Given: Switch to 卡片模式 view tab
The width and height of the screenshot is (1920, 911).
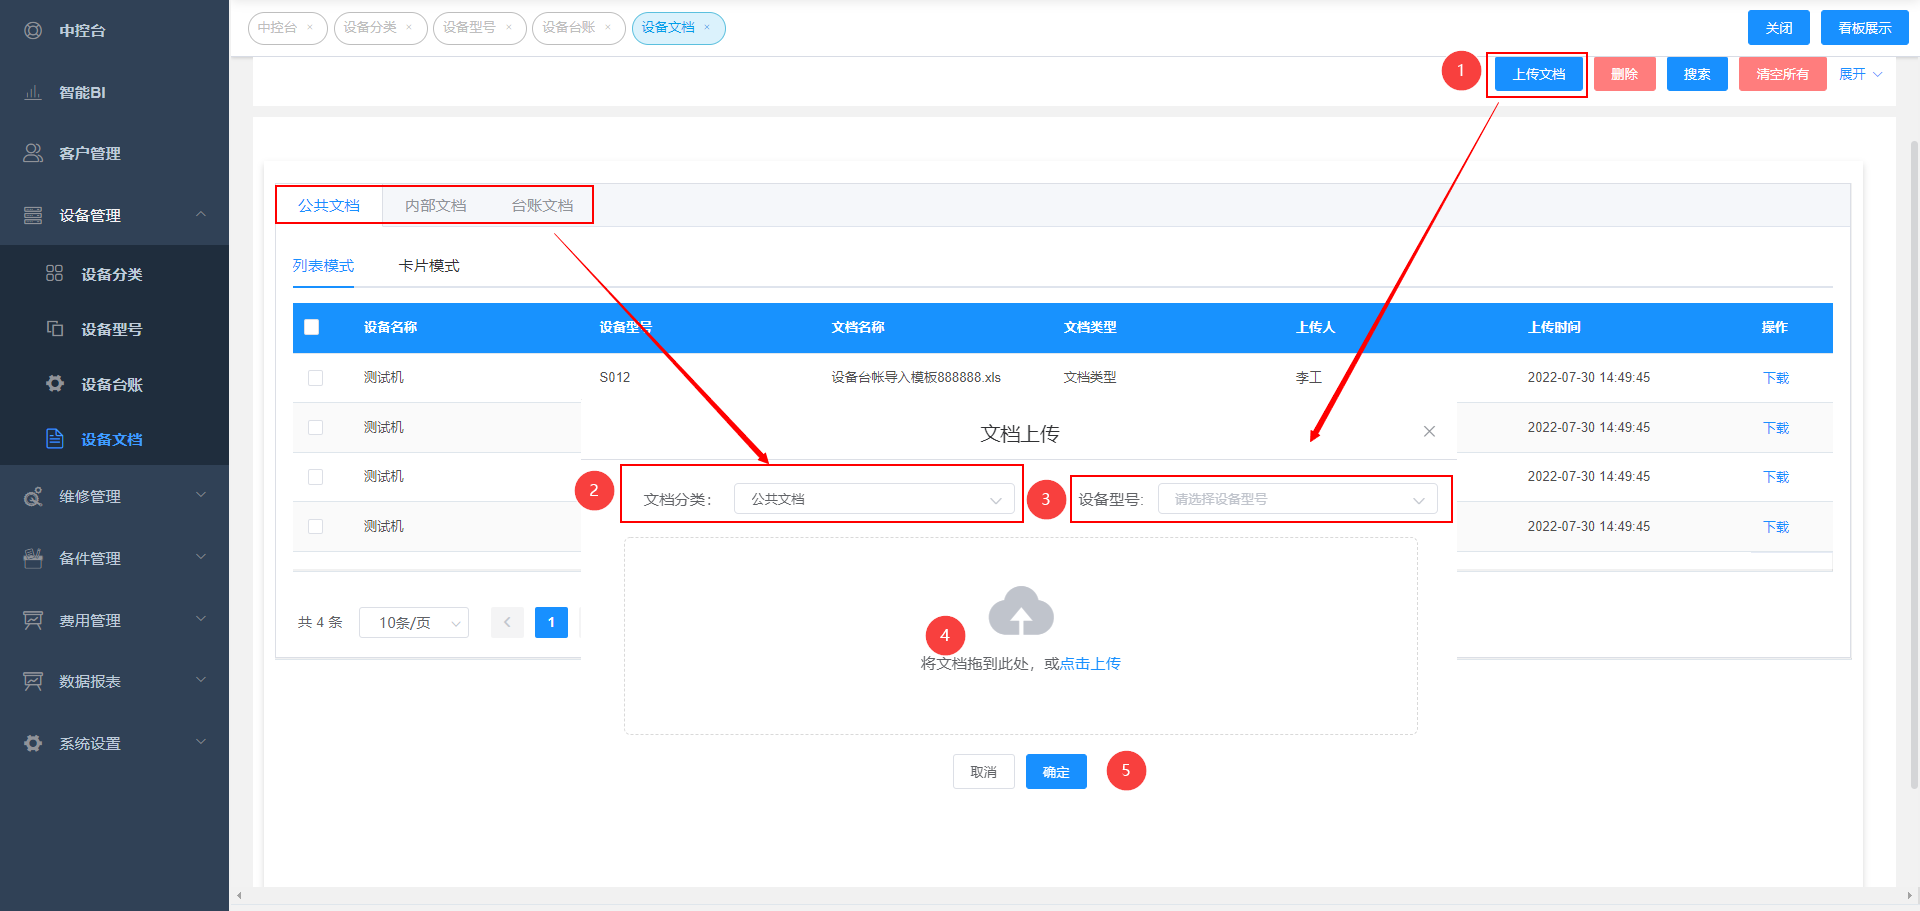Looking at the screenshot, I should tap(429, 266).
